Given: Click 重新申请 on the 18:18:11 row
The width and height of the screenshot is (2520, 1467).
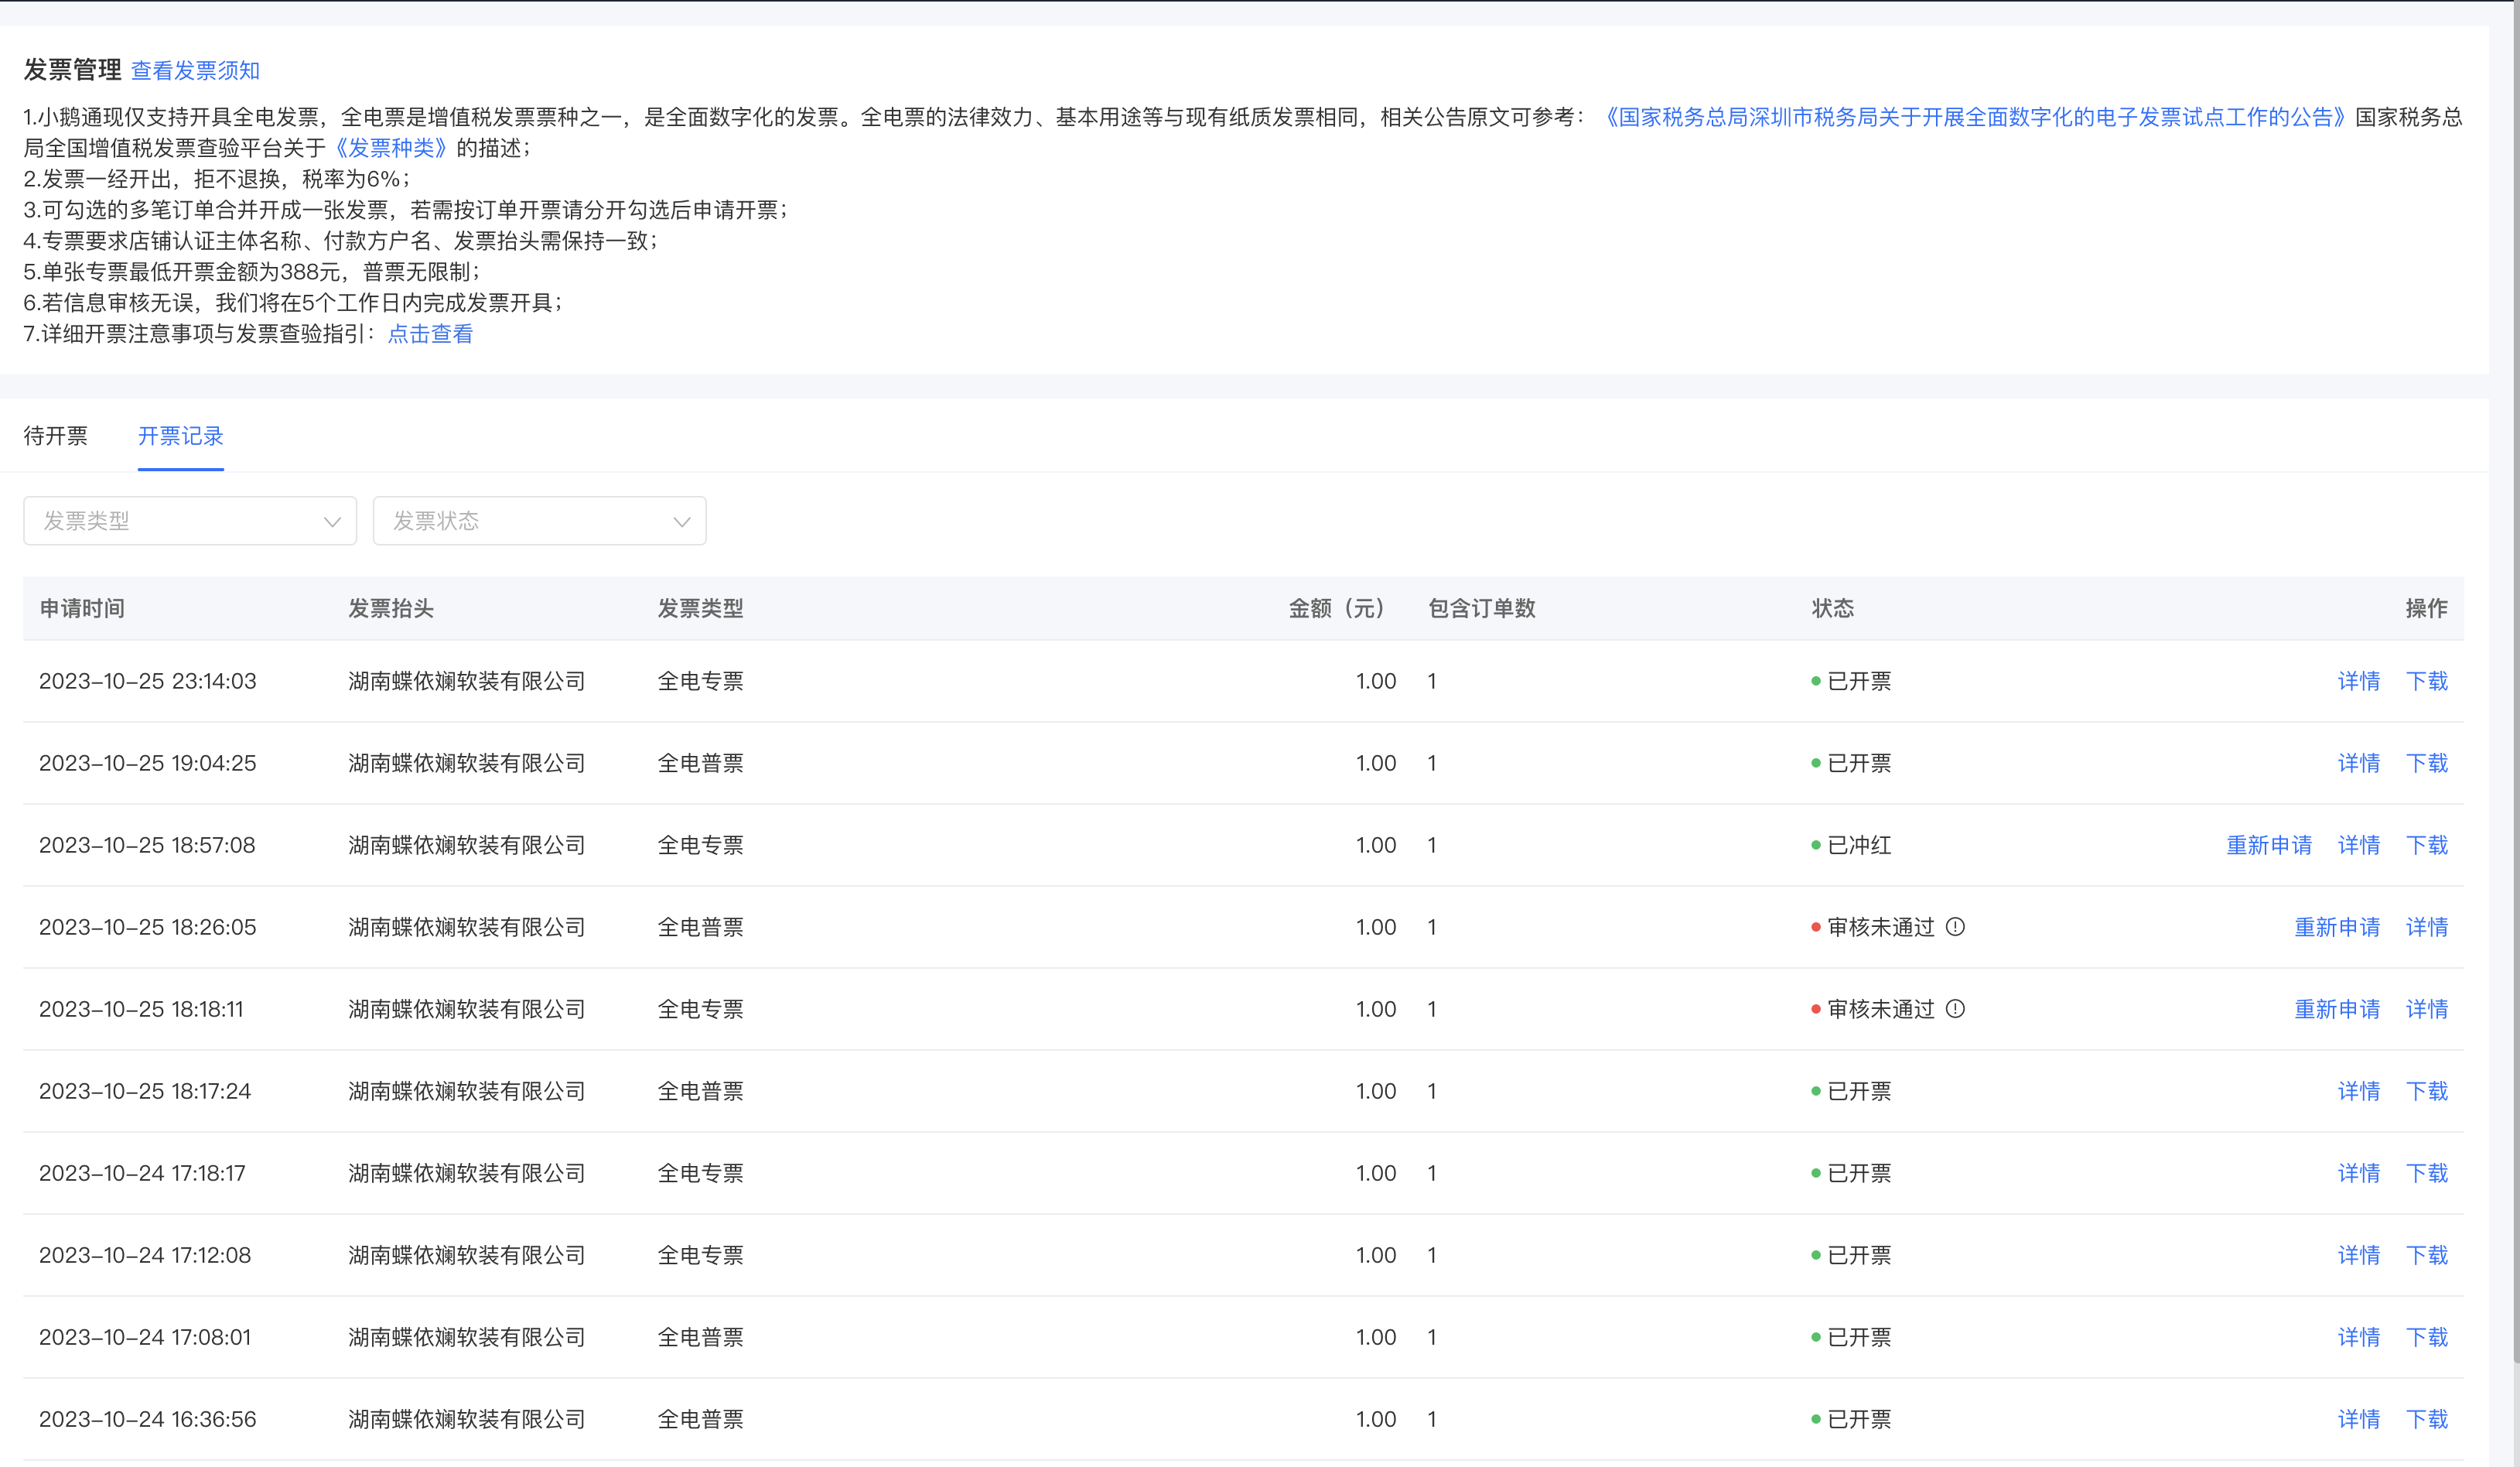Looking at the screenshot, I should [x=2337, y=1009].
